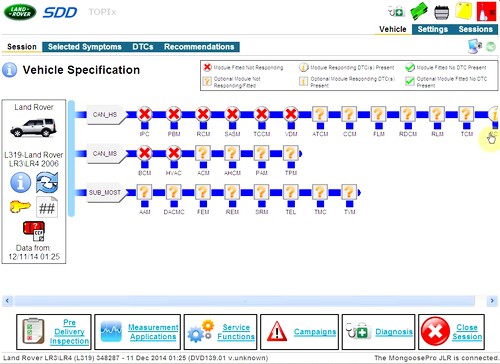Viewport: 500px width, 364px height.
Task: Click the horizontal scrollbar track
Action: click(244, 301)
